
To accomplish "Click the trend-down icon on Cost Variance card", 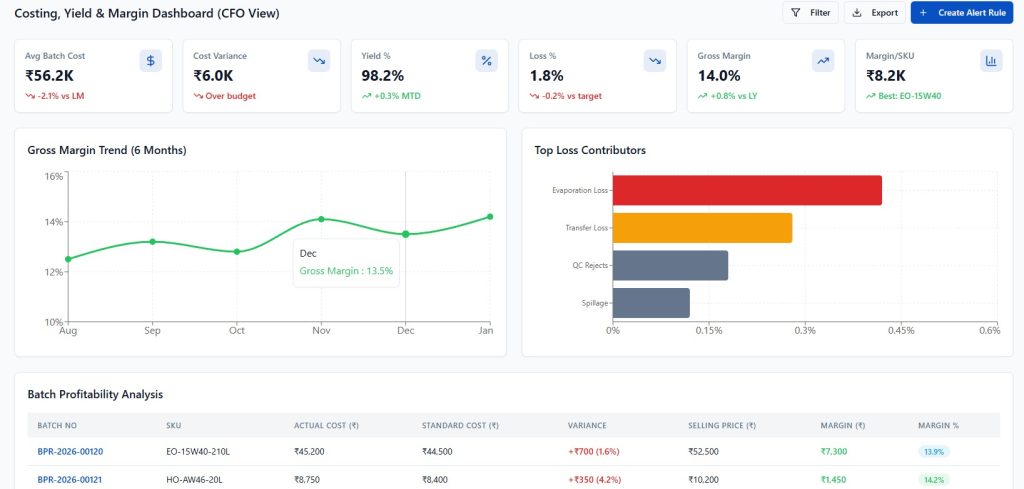I will [x=319, y=61].
